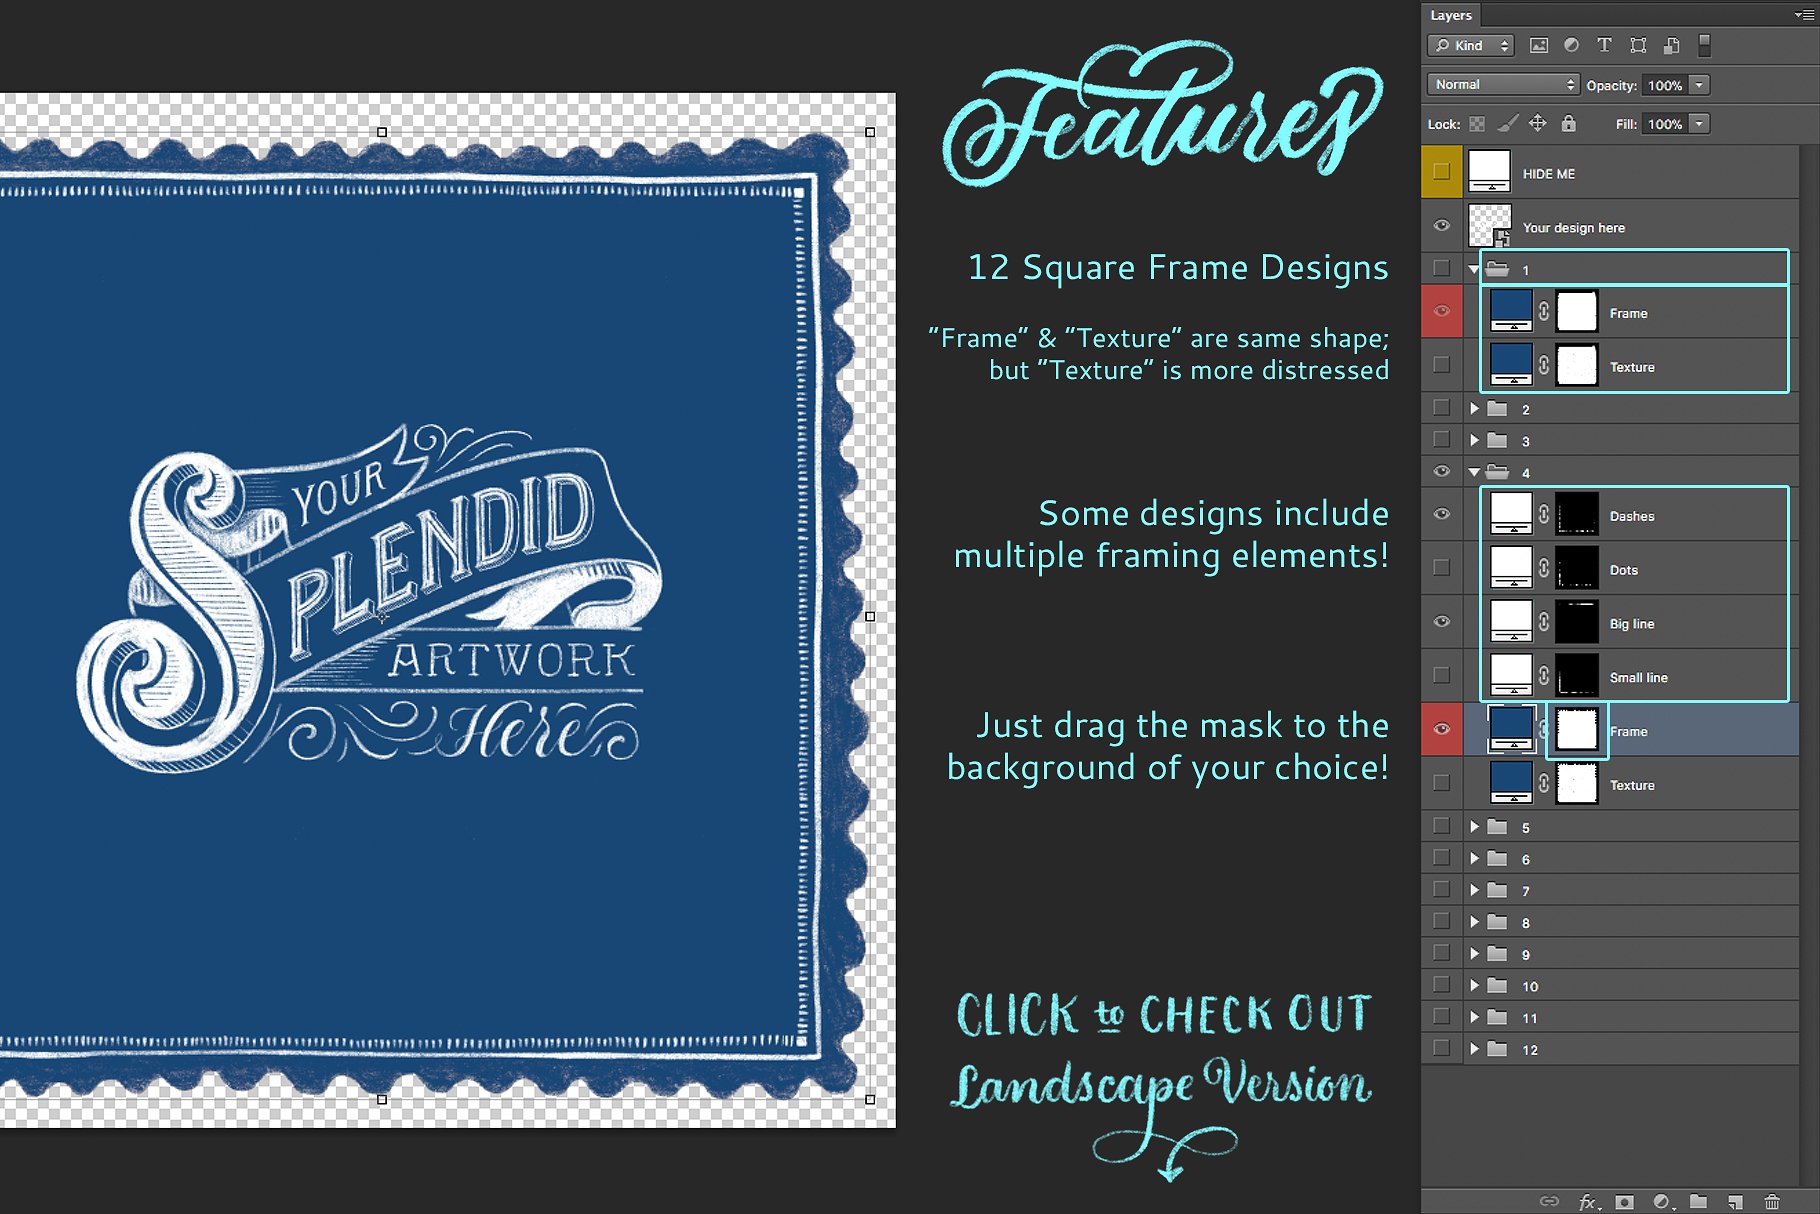The width and height of the screenshot is (1820, 1214).
Task: Click the pixel layer filter icon
Action: pos(1539,45)
